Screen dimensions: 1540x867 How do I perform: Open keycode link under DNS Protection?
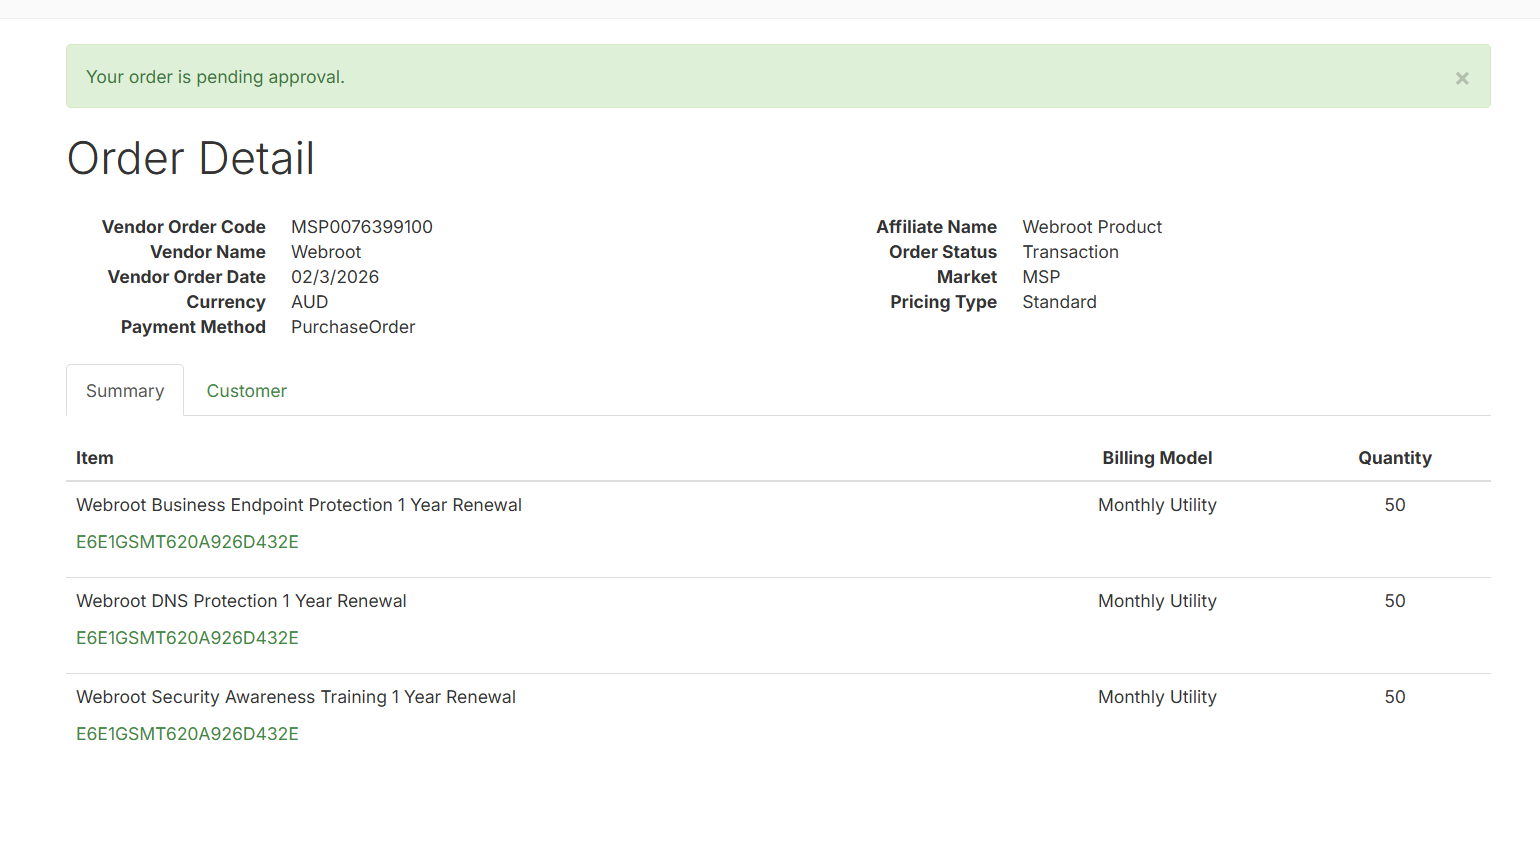(x=187, y=638)
